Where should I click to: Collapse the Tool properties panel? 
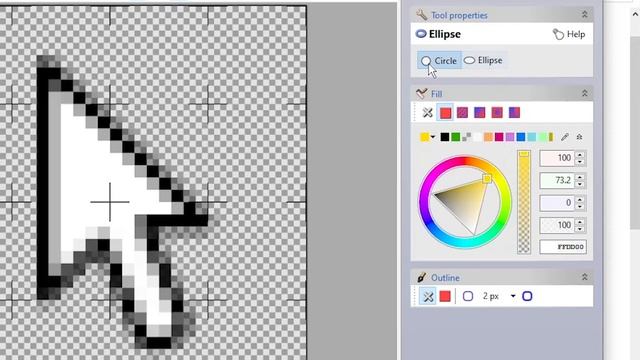point(584,15)
